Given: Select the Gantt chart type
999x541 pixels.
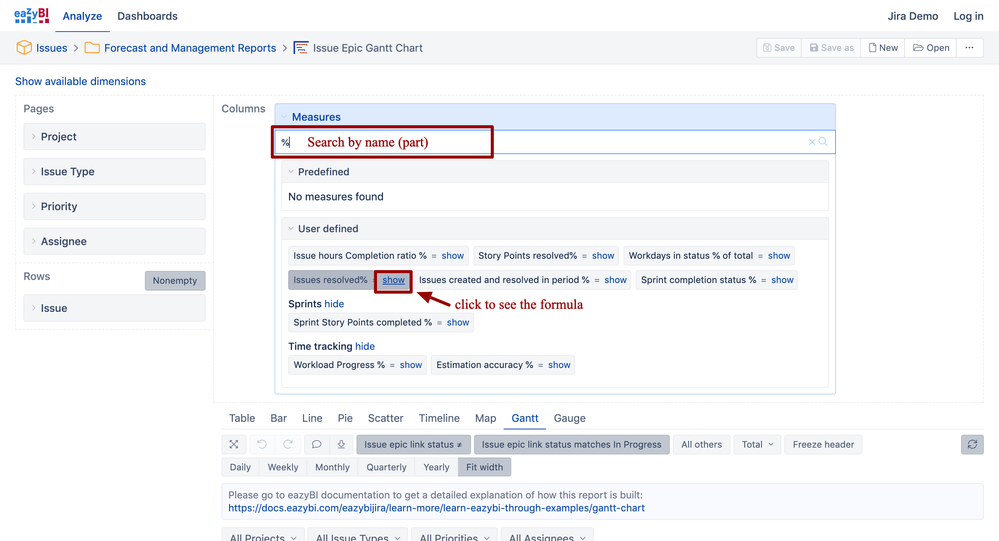Looking at the screenshot, I should click(x=525, y=418).
